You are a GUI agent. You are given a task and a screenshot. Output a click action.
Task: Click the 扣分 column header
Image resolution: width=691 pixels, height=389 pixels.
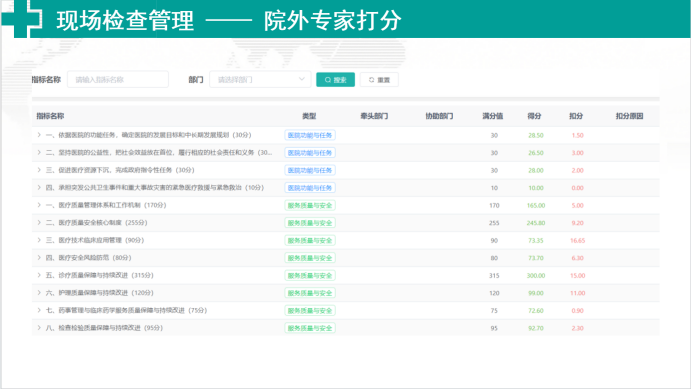click(576, 116)
